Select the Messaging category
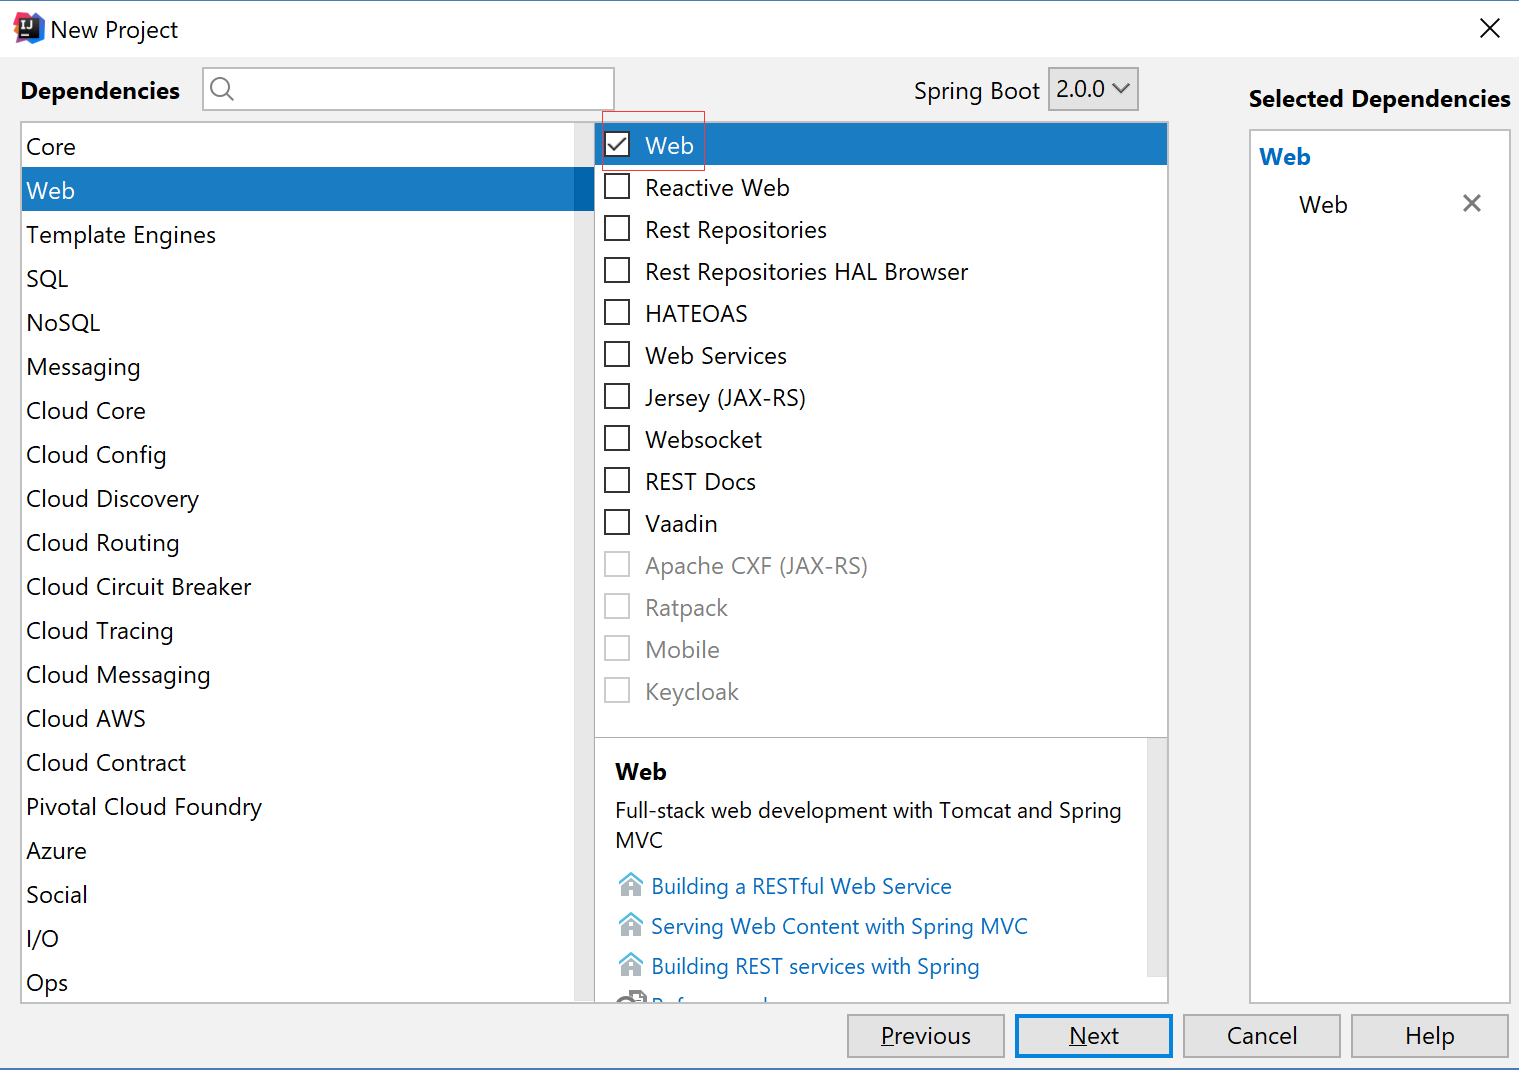This screenshot has height=1070, width=1519. point(298,367)
